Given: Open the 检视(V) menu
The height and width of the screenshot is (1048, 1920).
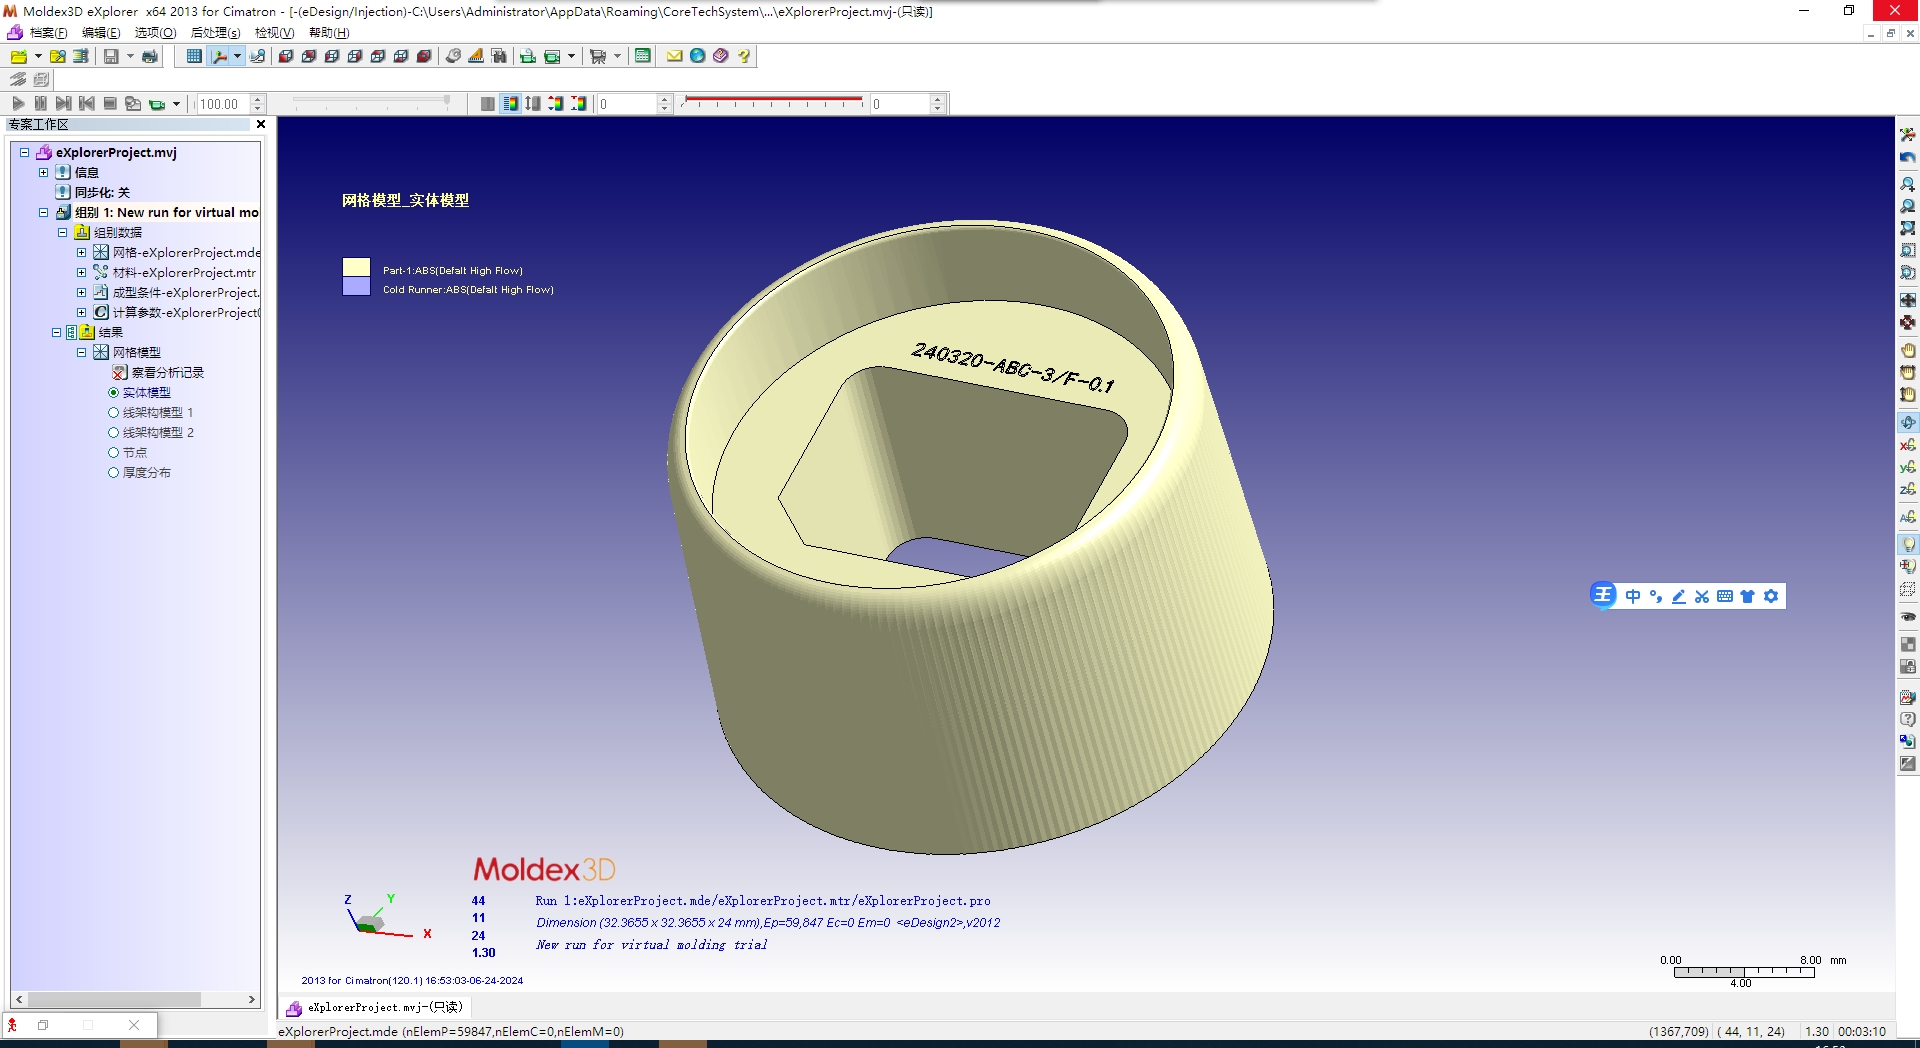Looking at the screenshot, I should (x=274, y=33).
